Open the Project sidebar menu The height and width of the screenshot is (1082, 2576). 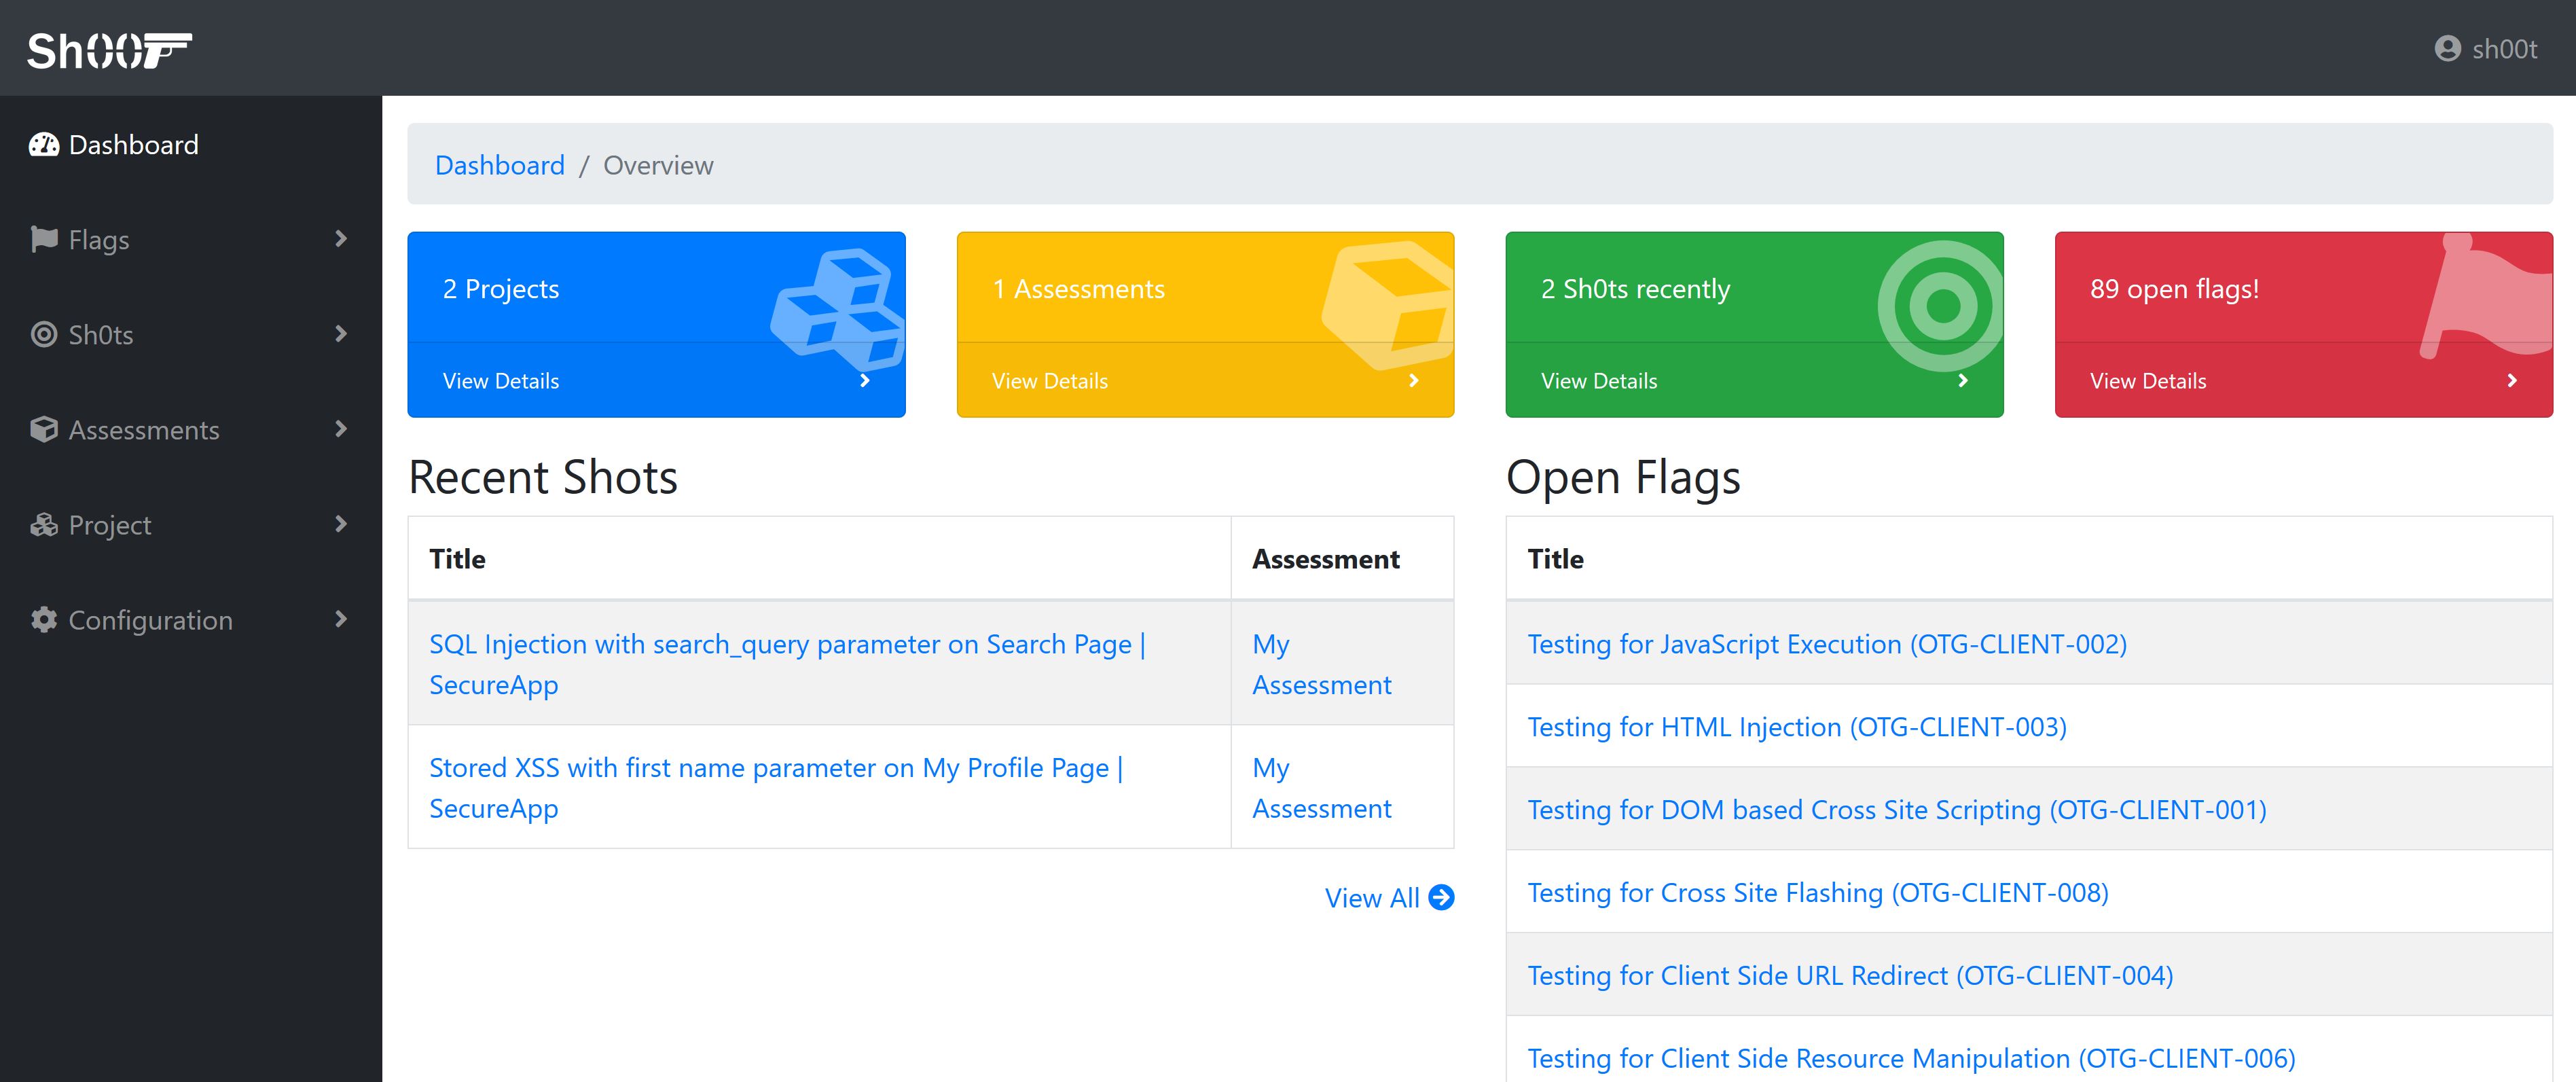pos(190,525)
